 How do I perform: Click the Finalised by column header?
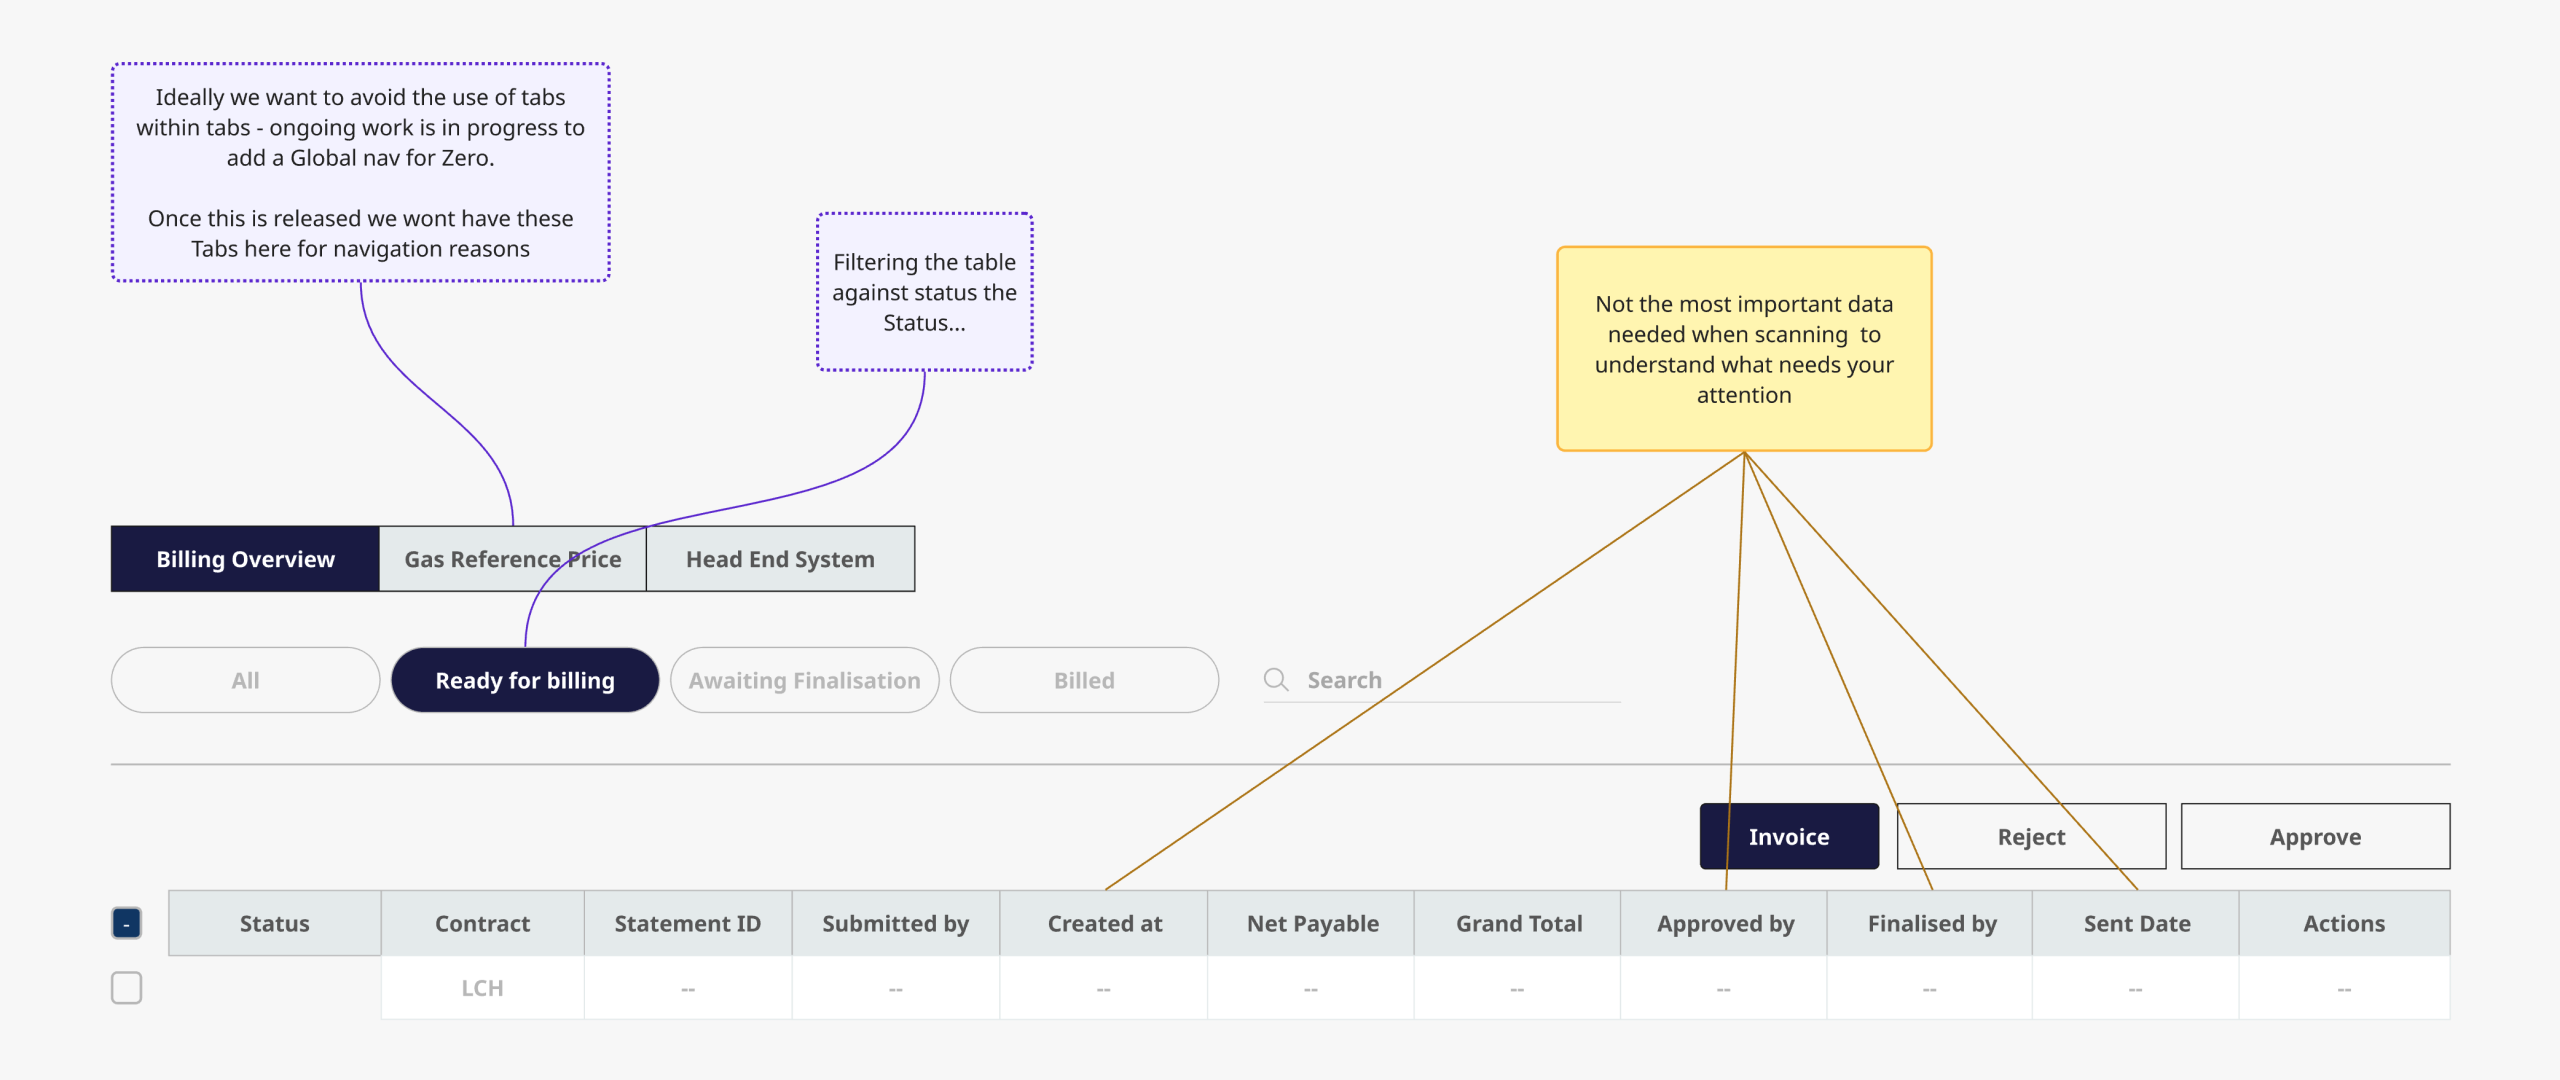pyautogui.click(x=1931, y=923)
